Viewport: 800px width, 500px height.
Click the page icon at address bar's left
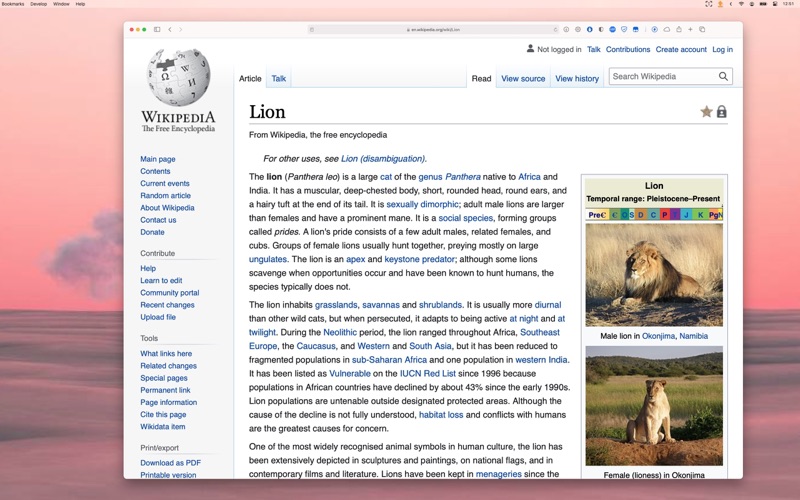tap(312, 30)
